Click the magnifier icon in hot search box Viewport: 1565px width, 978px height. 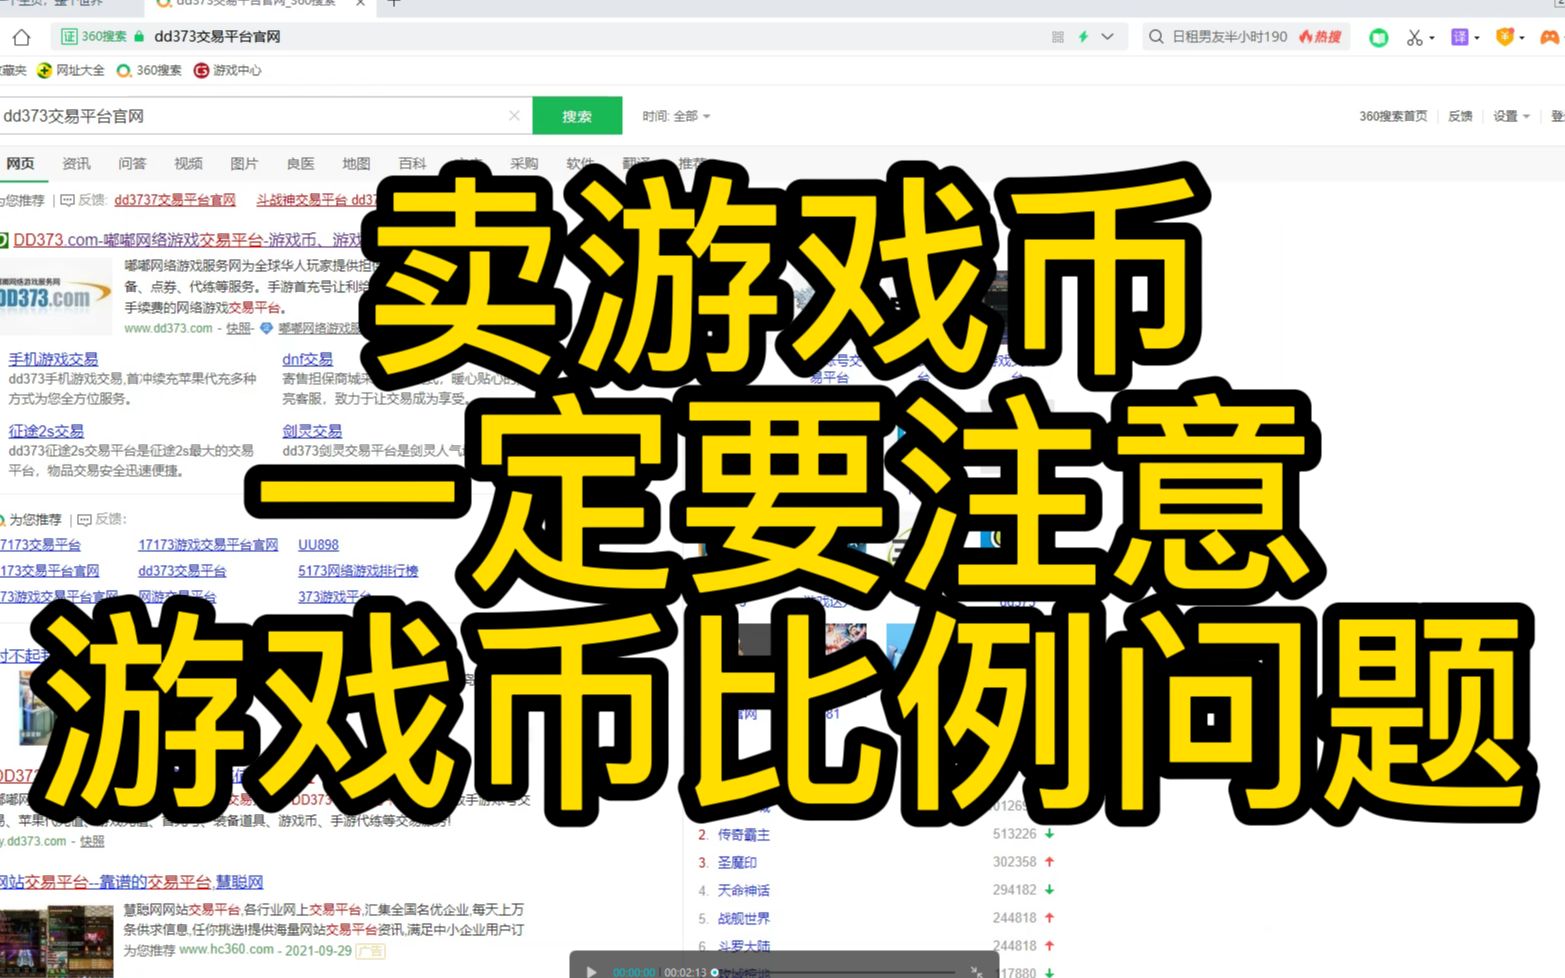coord(1156,37)
